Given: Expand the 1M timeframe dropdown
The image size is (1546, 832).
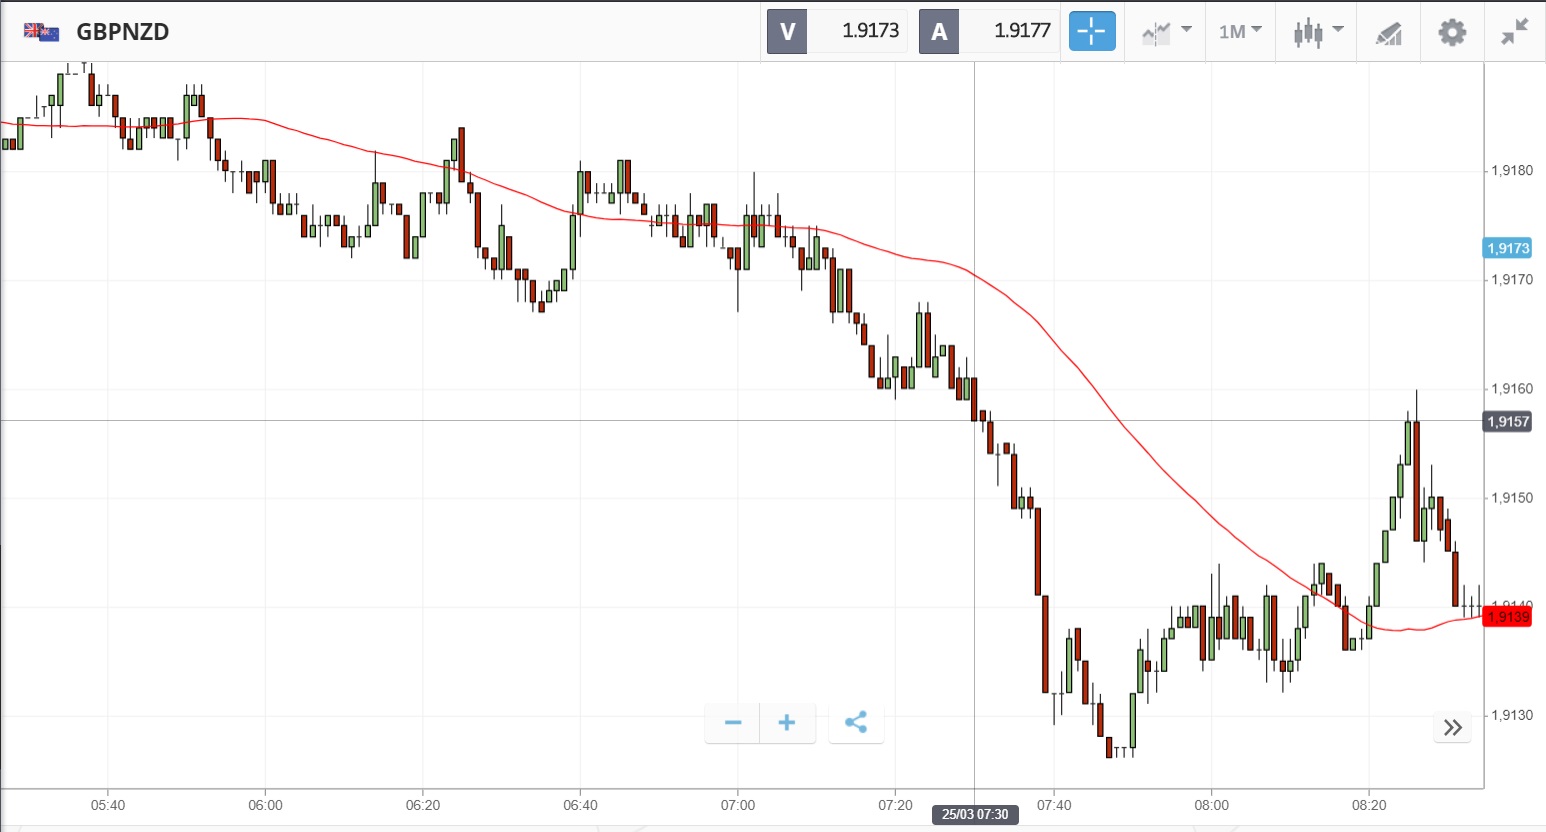Looking at the screenshot, I should pos(1240,31).
